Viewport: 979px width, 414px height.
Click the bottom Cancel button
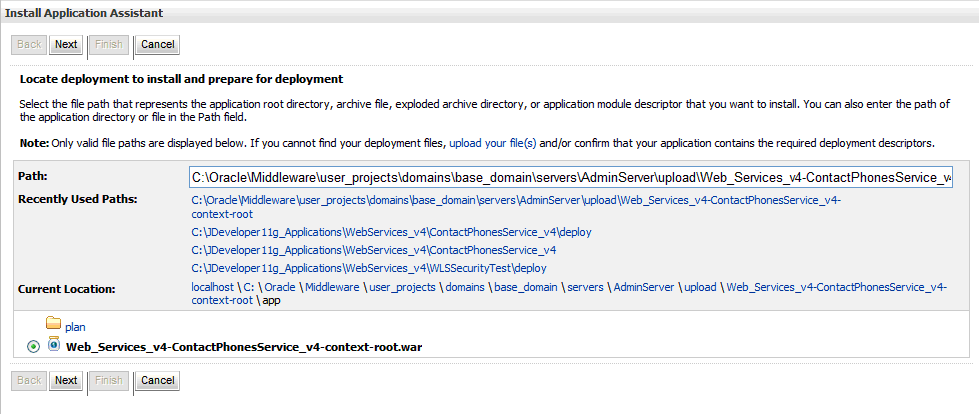(x=157, y=380)
